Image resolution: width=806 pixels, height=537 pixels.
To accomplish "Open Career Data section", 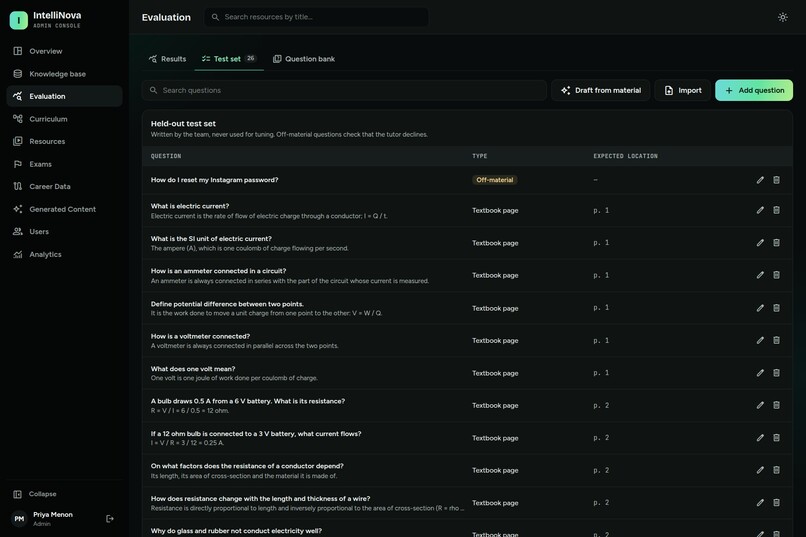I will click(64, 187).
